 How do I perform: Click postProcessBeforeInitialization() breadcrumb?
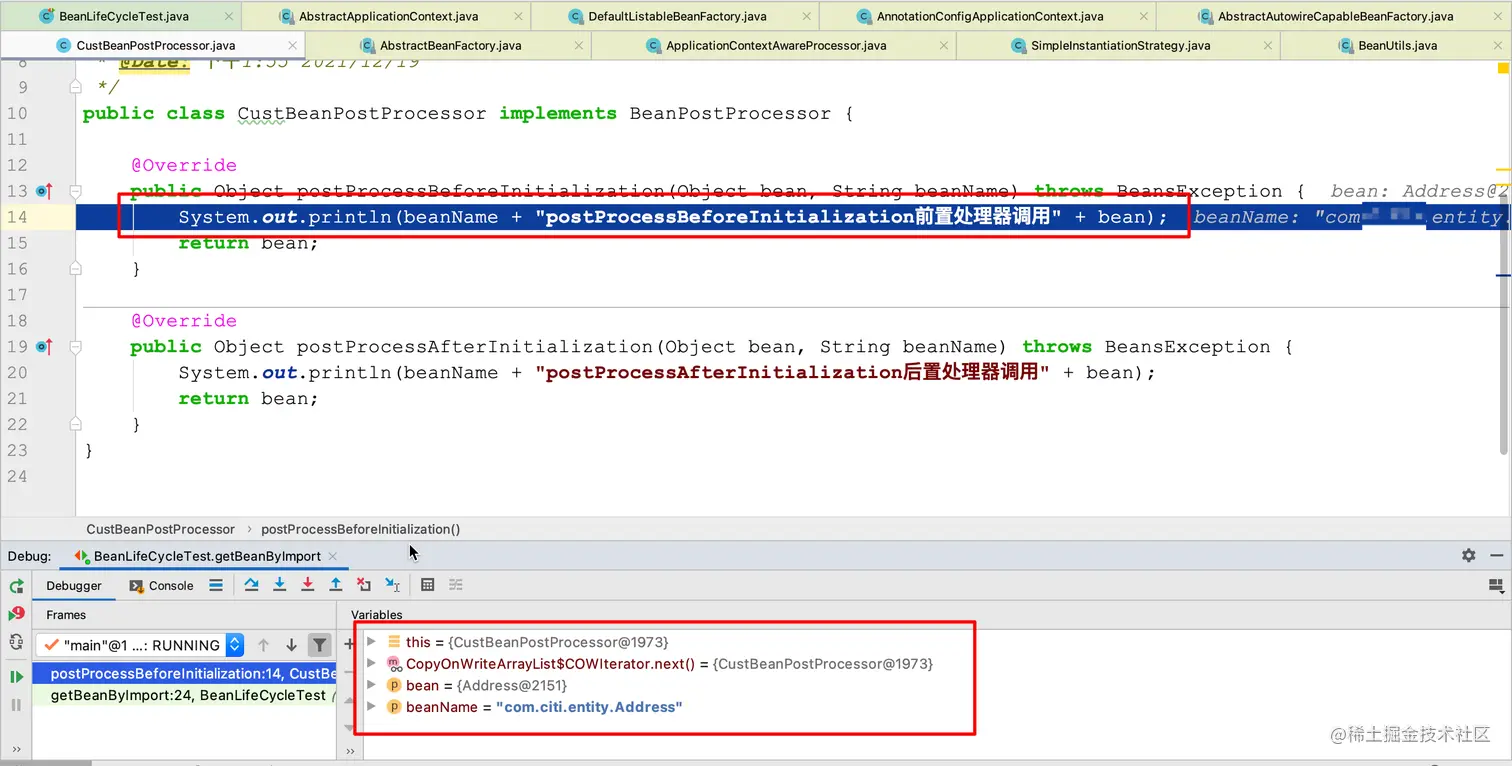tap(360, 529)
